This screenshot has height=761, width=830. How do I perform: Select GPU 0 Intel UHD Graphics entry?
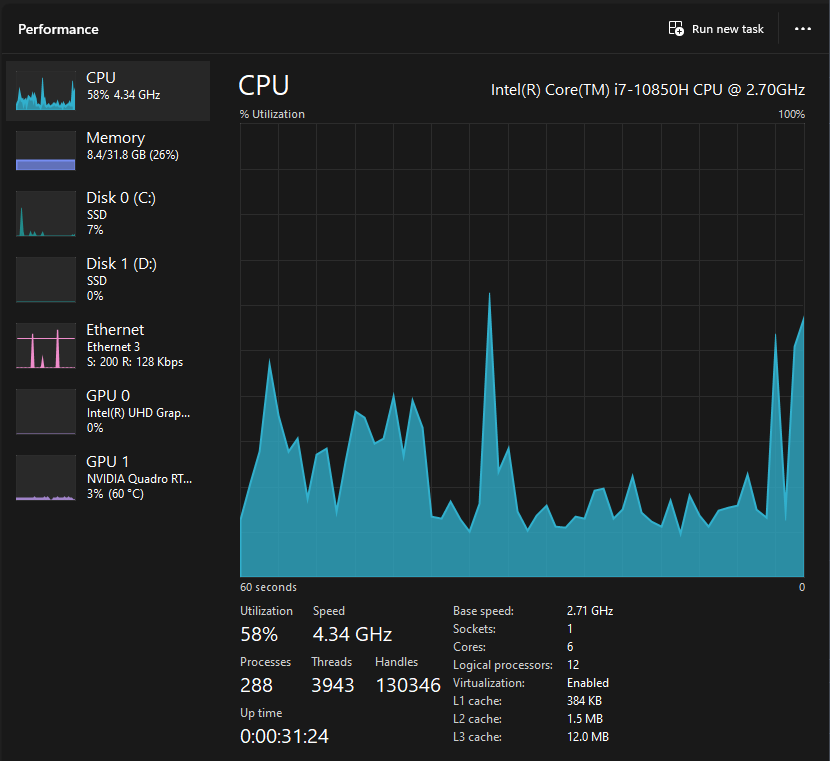pos(115,410)
